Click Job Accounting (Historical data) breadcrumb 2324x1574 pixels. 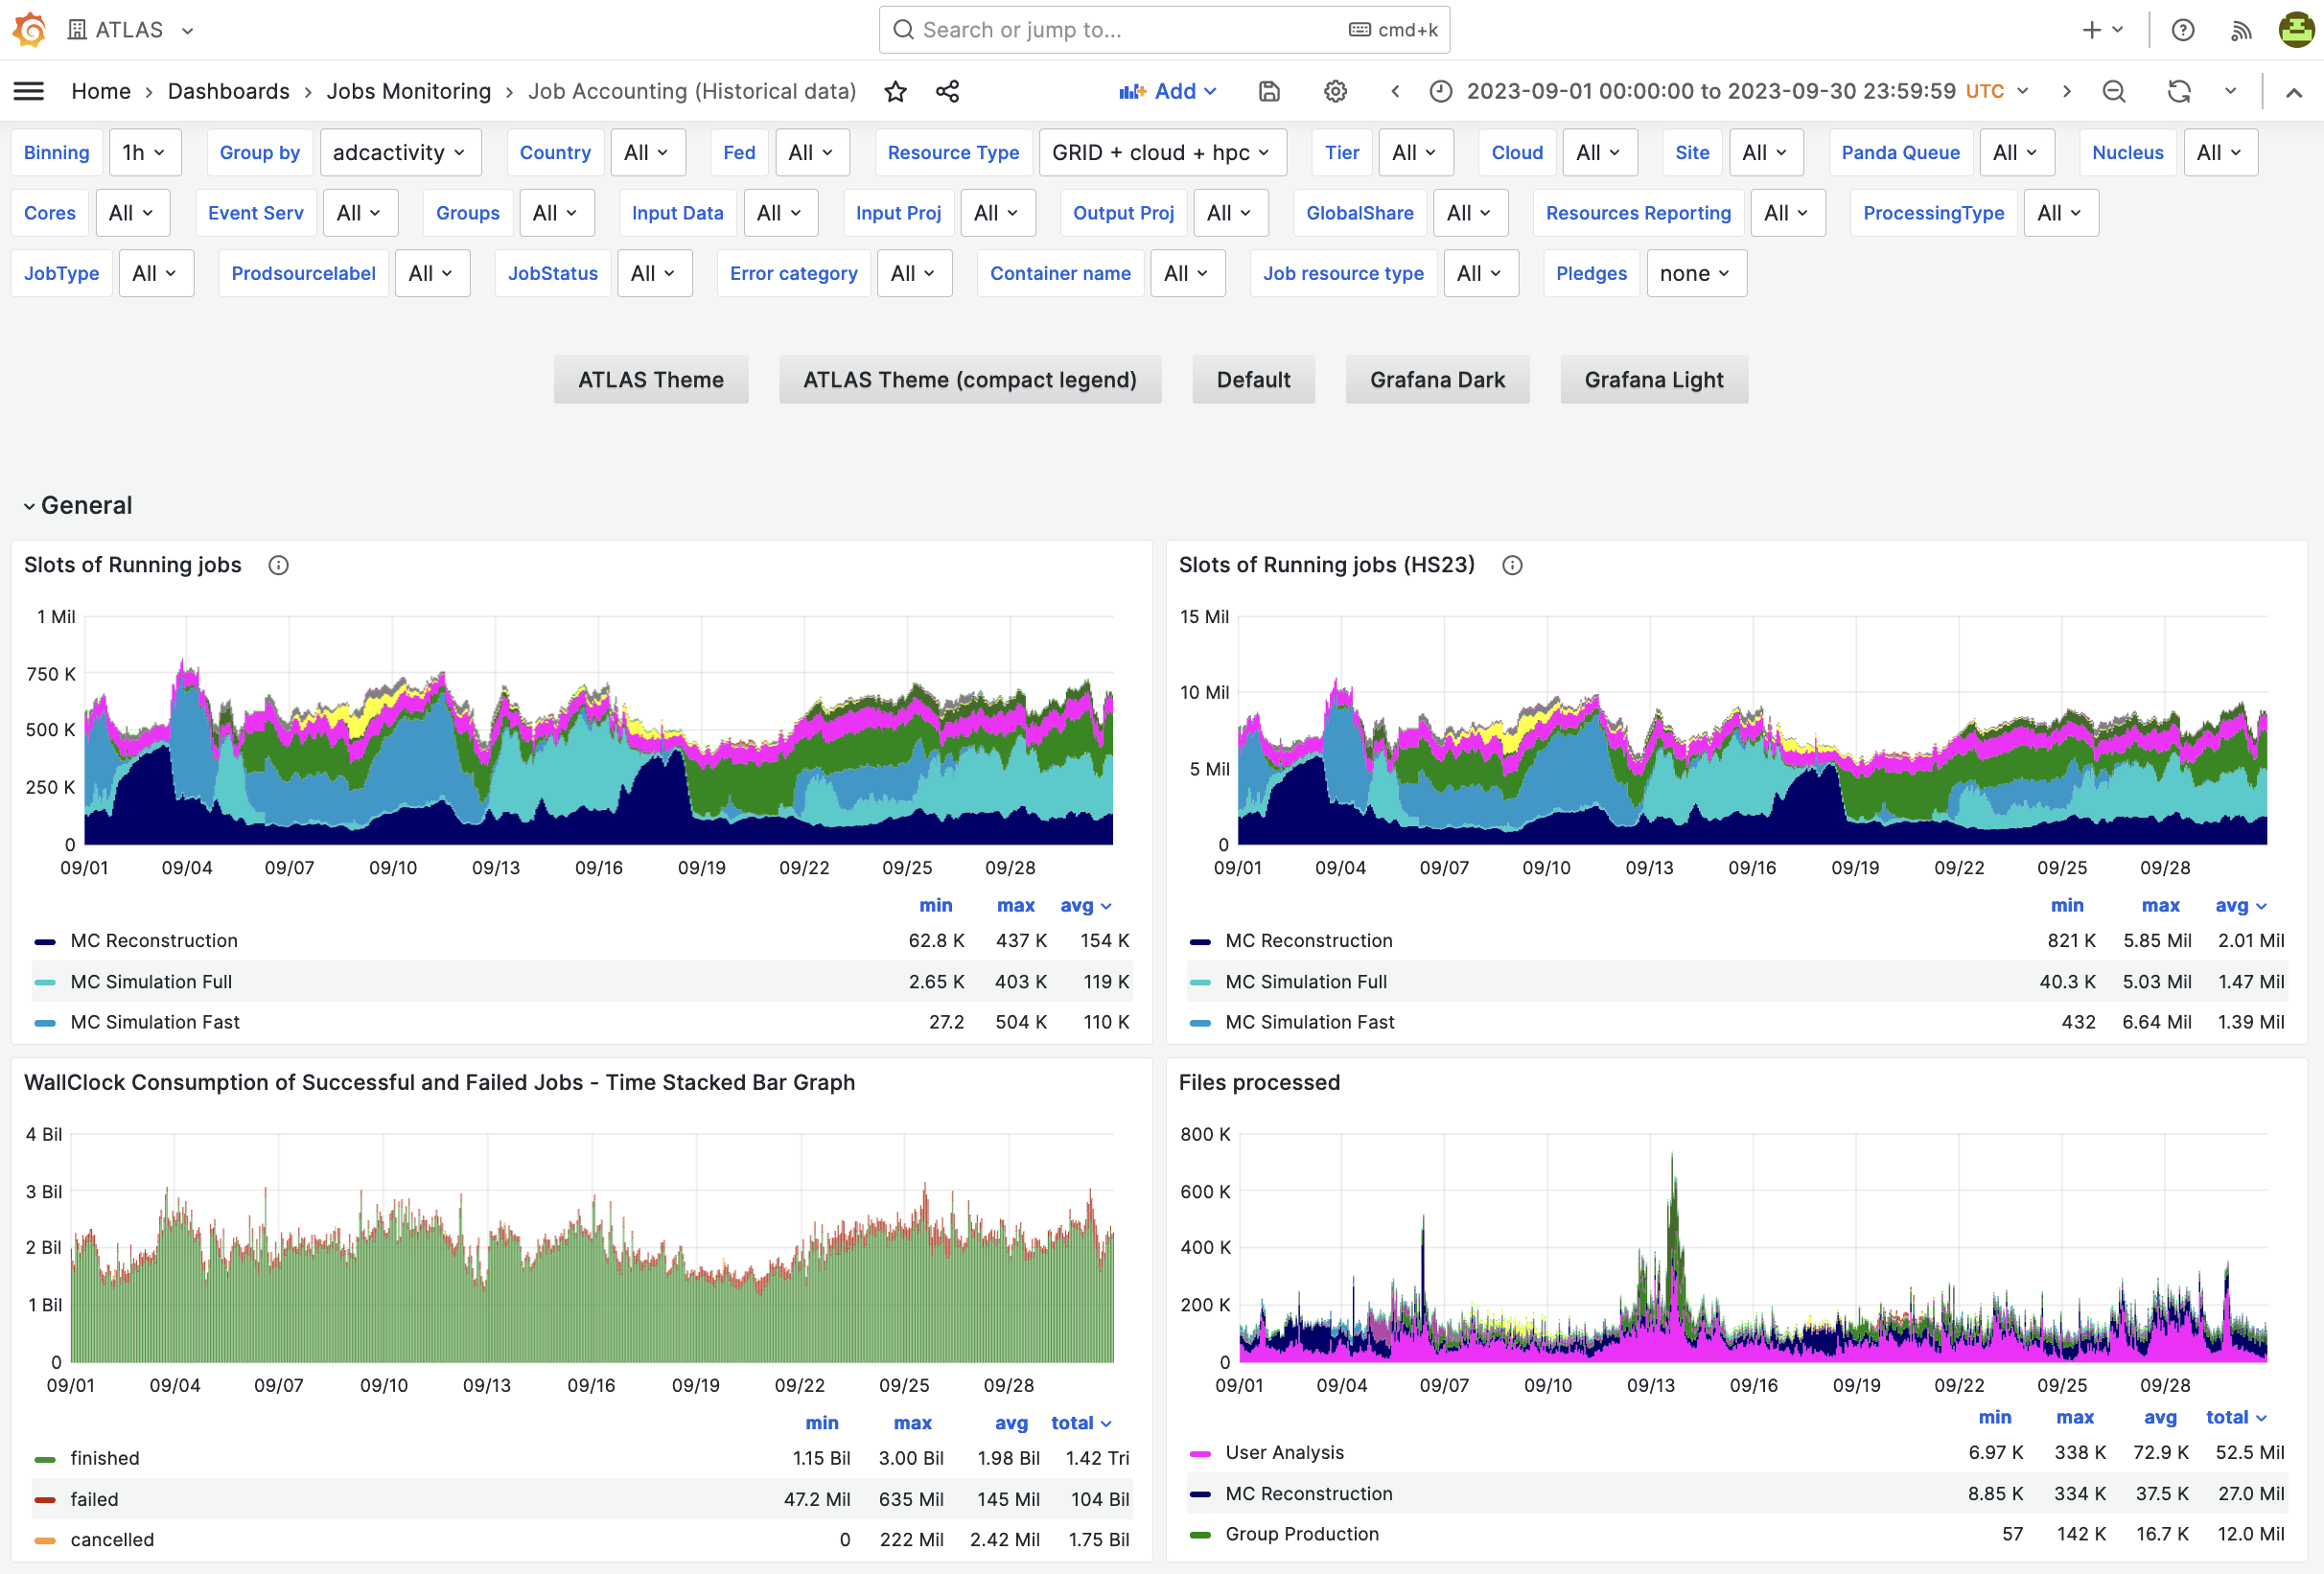[692, 91]
